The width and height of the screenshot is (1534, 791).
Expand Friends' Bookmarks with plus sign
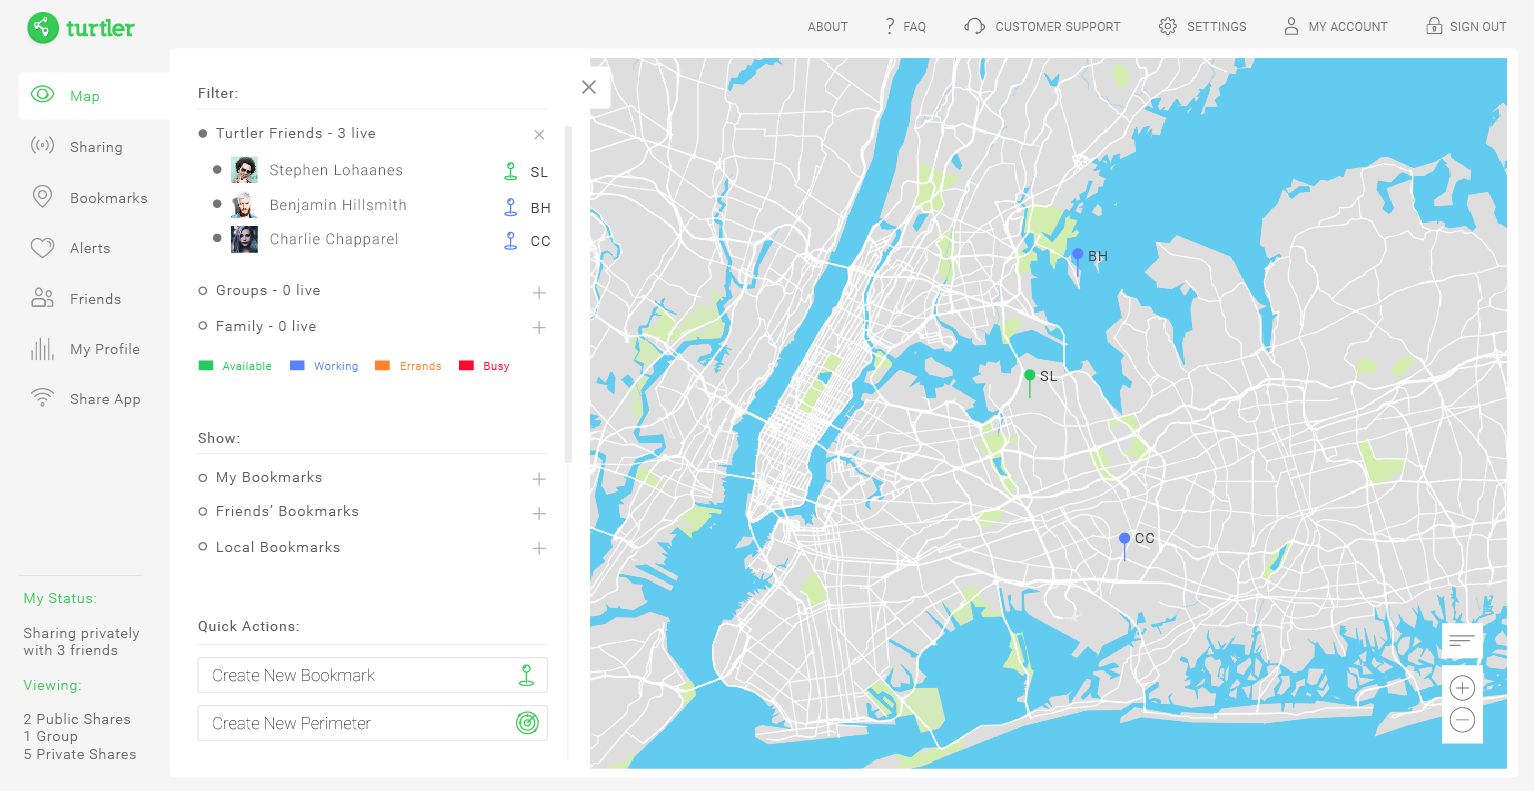click(x=539, y=514)
